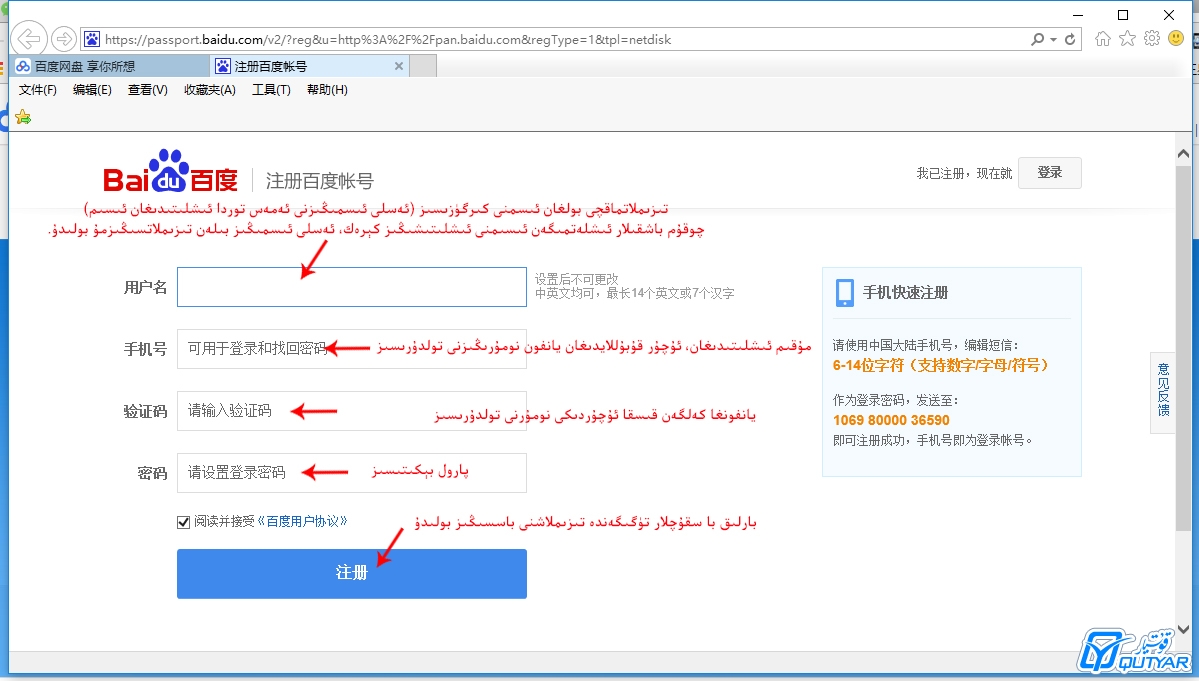Image resolution: width=1199 pixels, height=681 pixels.
Task: Click the scrollbar down arrow
Action: 1183,629
